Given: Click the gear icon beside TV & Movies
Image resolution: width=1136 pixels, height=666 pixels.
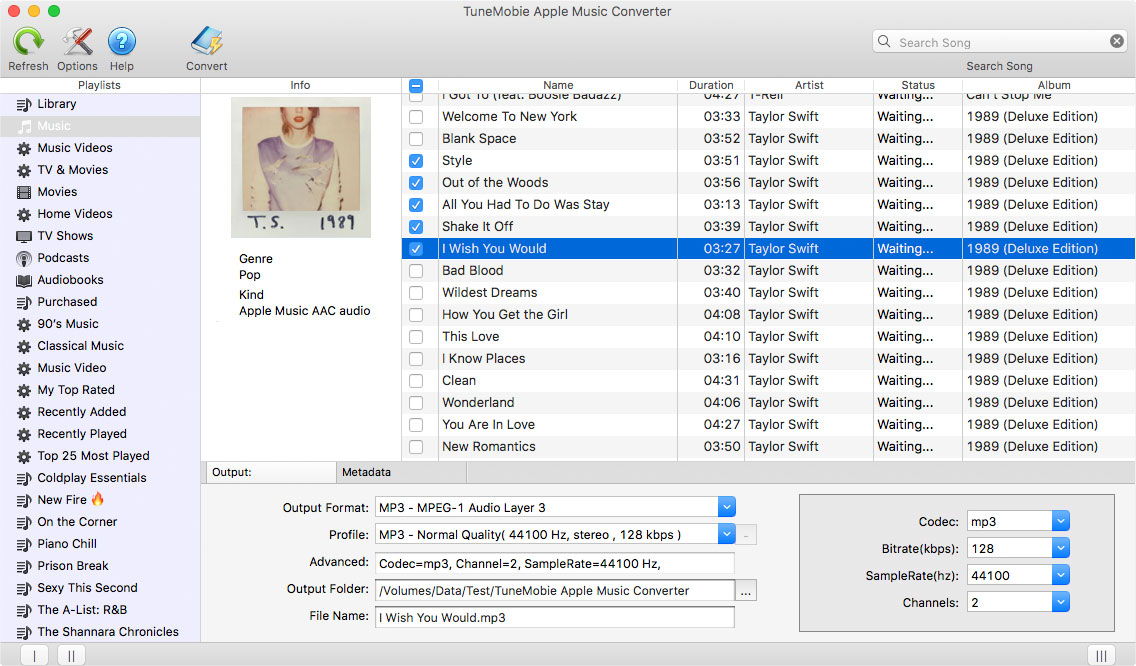Looking at the screenshot, I should 24,170.
